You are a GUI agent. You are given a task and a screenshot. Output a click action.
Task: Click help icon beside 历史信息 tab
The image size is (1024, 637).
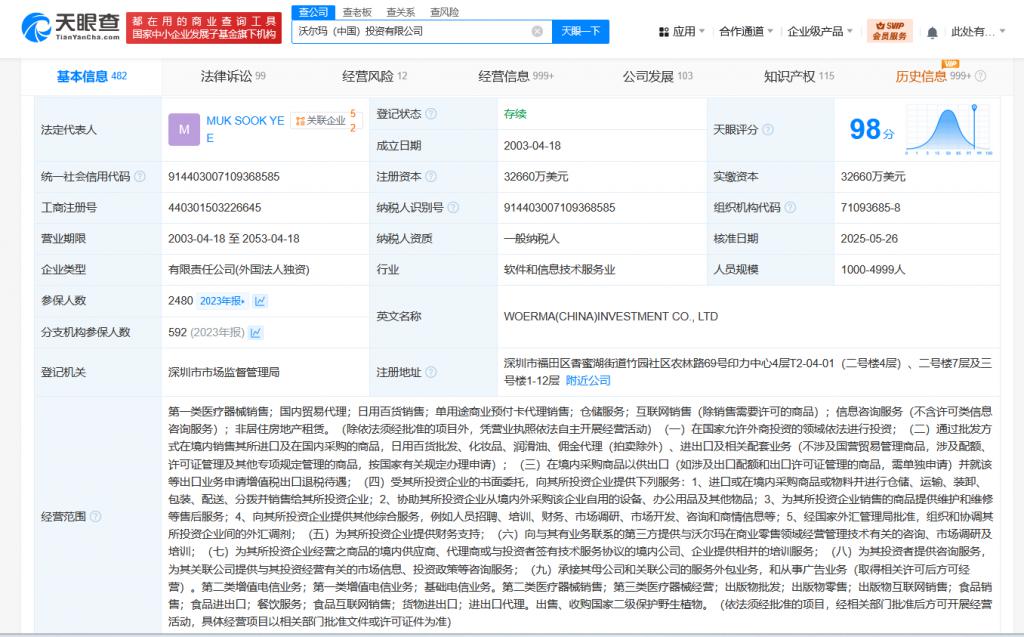pyautogui.click(x=980, y=76)
